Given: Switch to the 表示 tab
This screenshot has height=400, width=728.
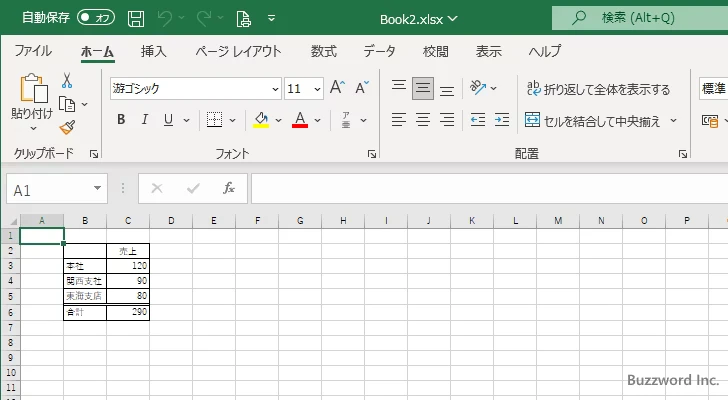Looking at the screenshot, I should pos(488,51).
